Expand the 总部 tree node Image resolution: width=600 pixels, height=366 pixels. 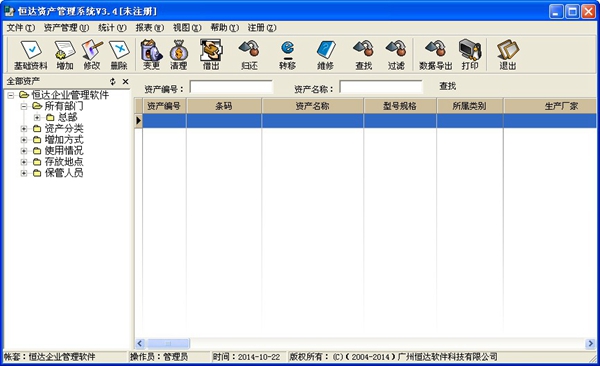37,117
